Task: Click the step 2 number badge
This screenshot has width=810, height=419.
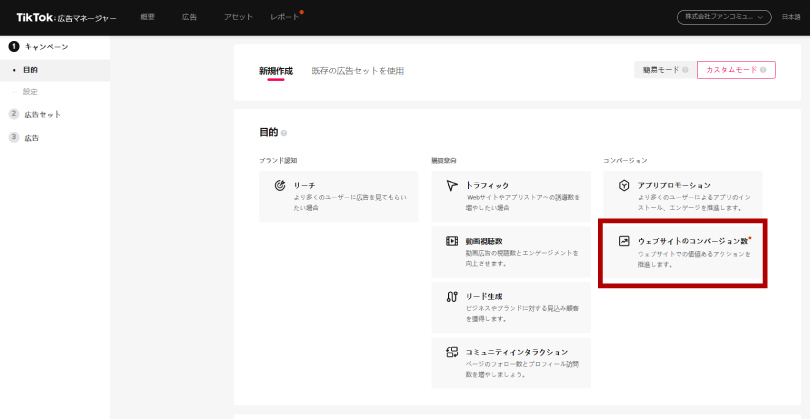Action: (14, 114)
